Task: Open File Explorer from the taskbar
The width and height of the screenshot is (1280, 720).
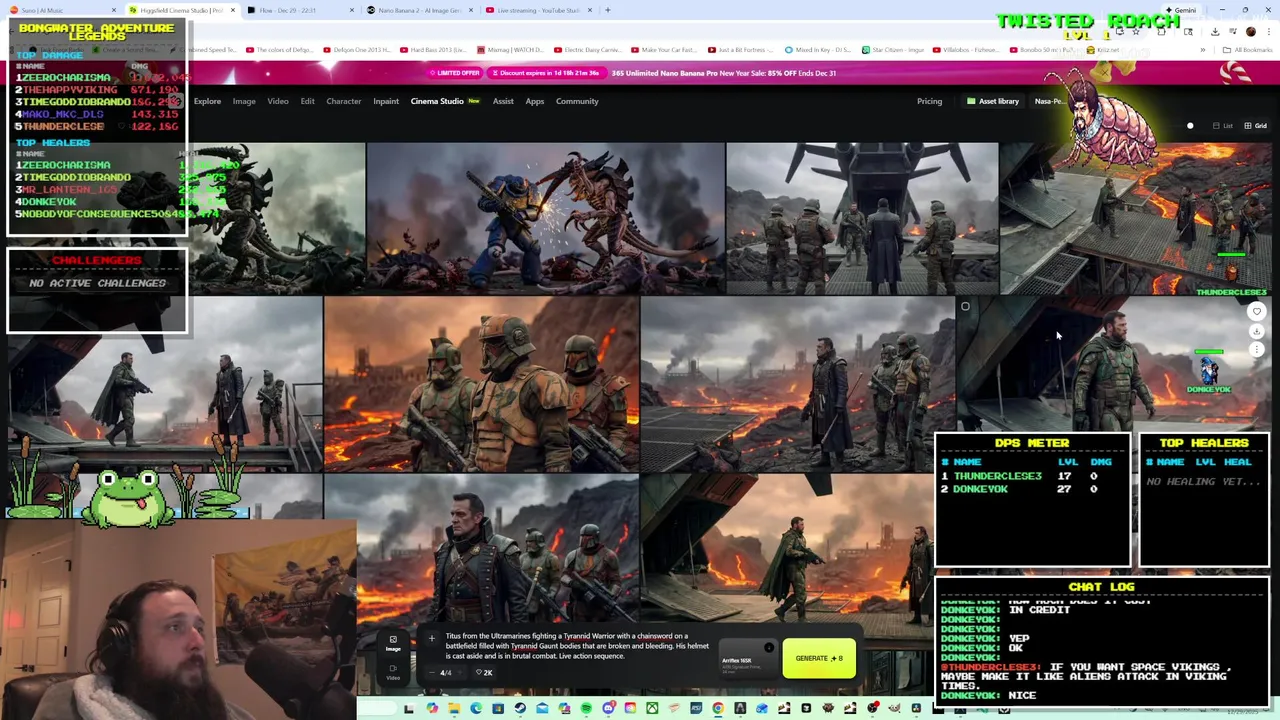Action: tap(454, 708)
